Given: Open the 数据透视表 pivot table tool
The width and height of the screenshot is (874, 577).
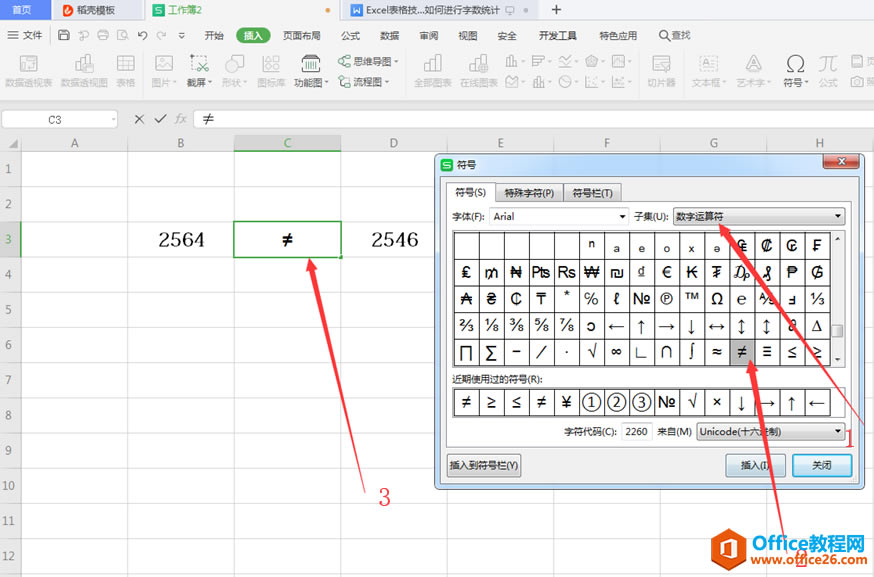Looking at the screenshot, I should click(28, 71).
